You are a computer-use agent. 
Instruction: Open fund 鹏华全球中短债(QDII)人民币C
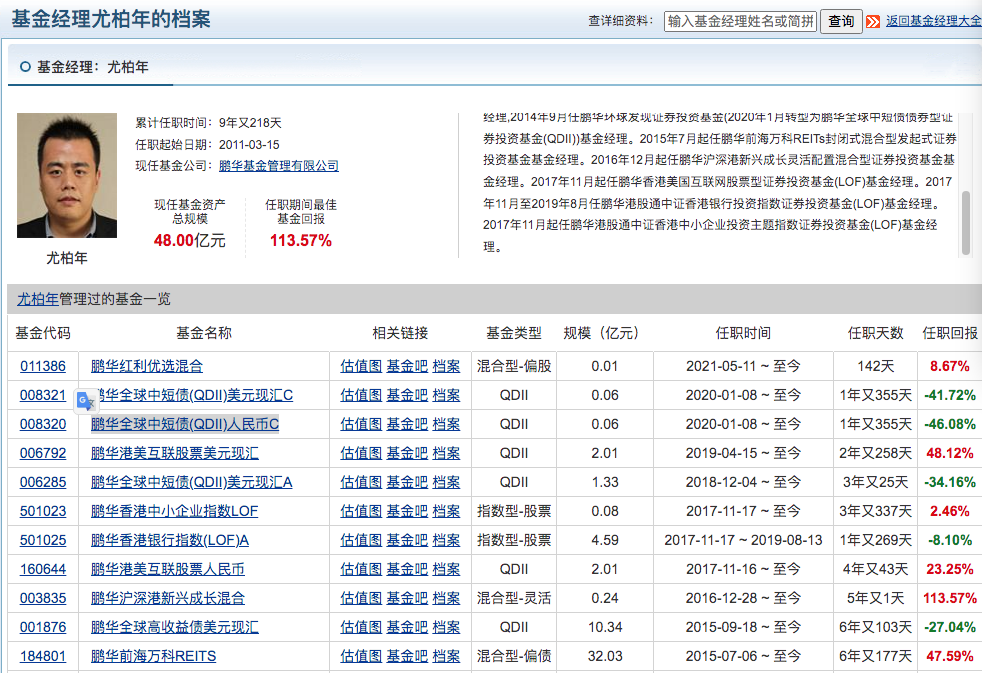tap(185, 424)
